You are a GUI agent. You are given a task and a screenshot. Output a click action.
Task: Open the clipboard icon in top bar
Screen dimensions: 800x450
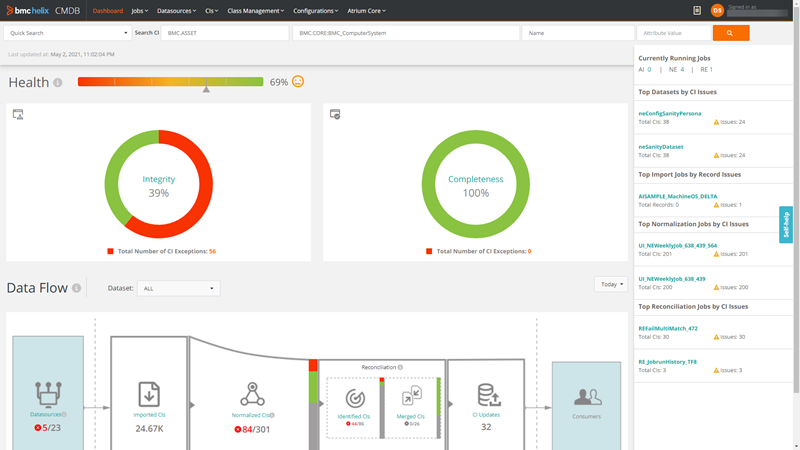pyautogui.click(x=697, y=10)
